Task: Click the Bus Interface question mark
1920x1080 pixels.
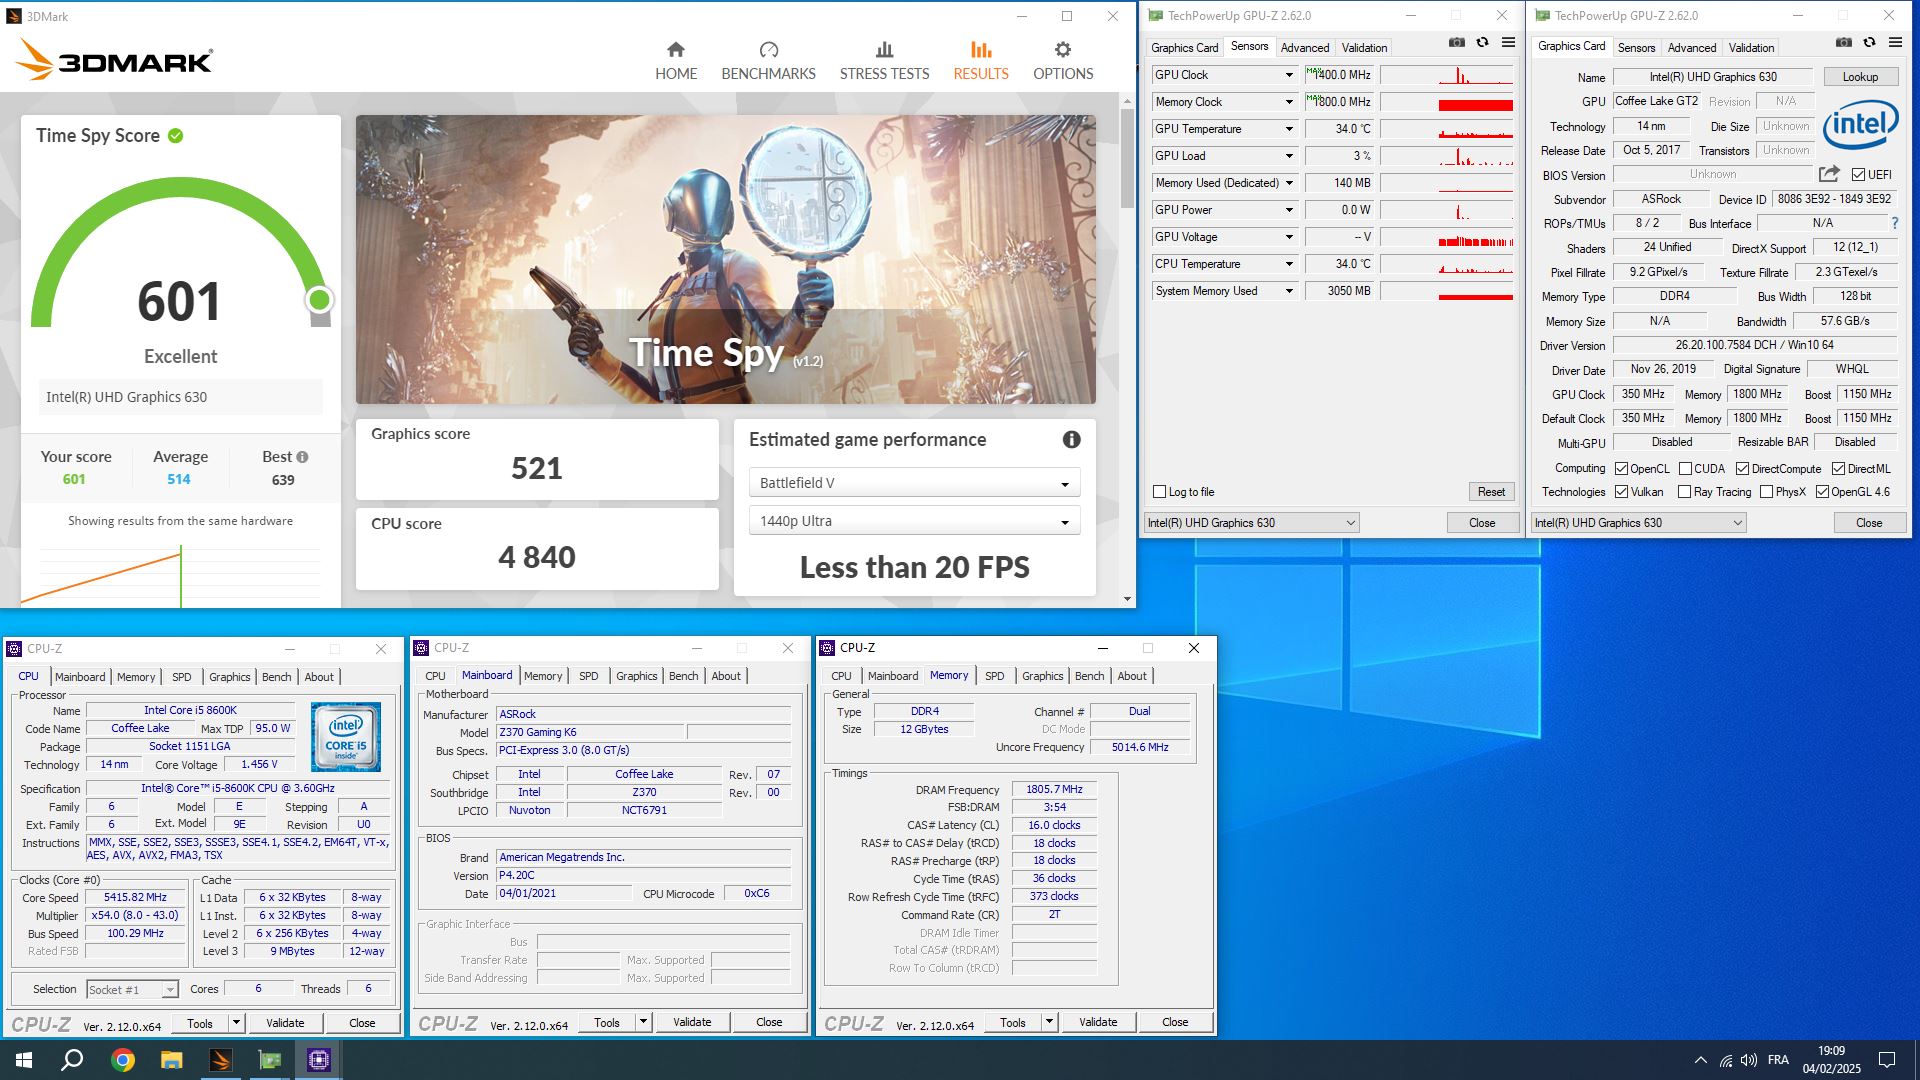Action: click(1894, 223)
